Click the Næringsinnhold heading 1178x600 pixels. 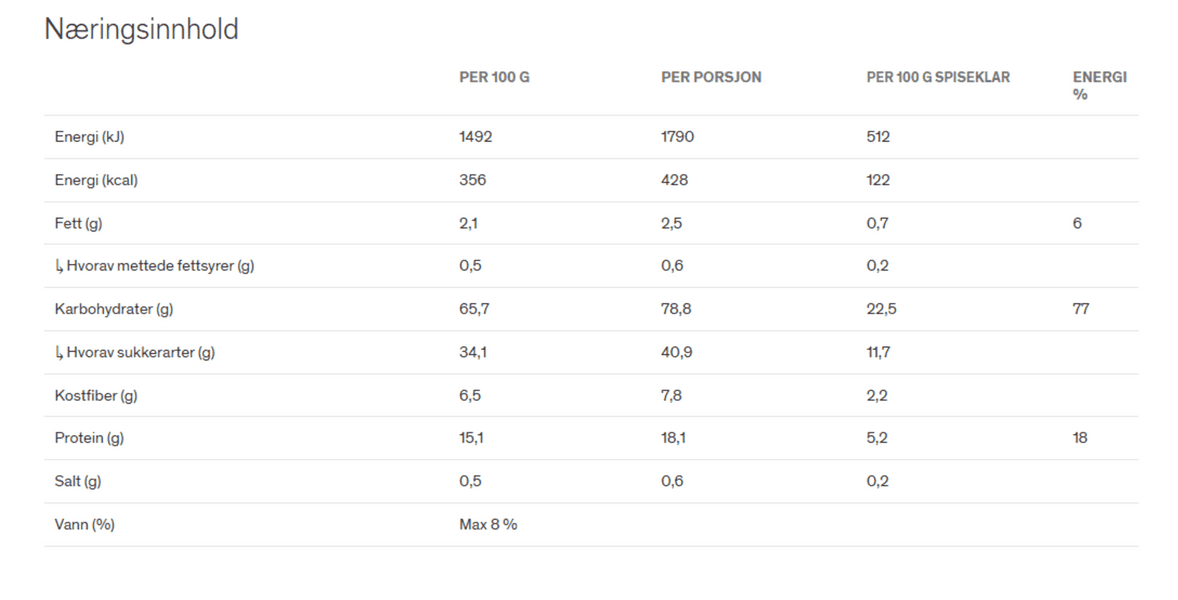coord(141,30)
